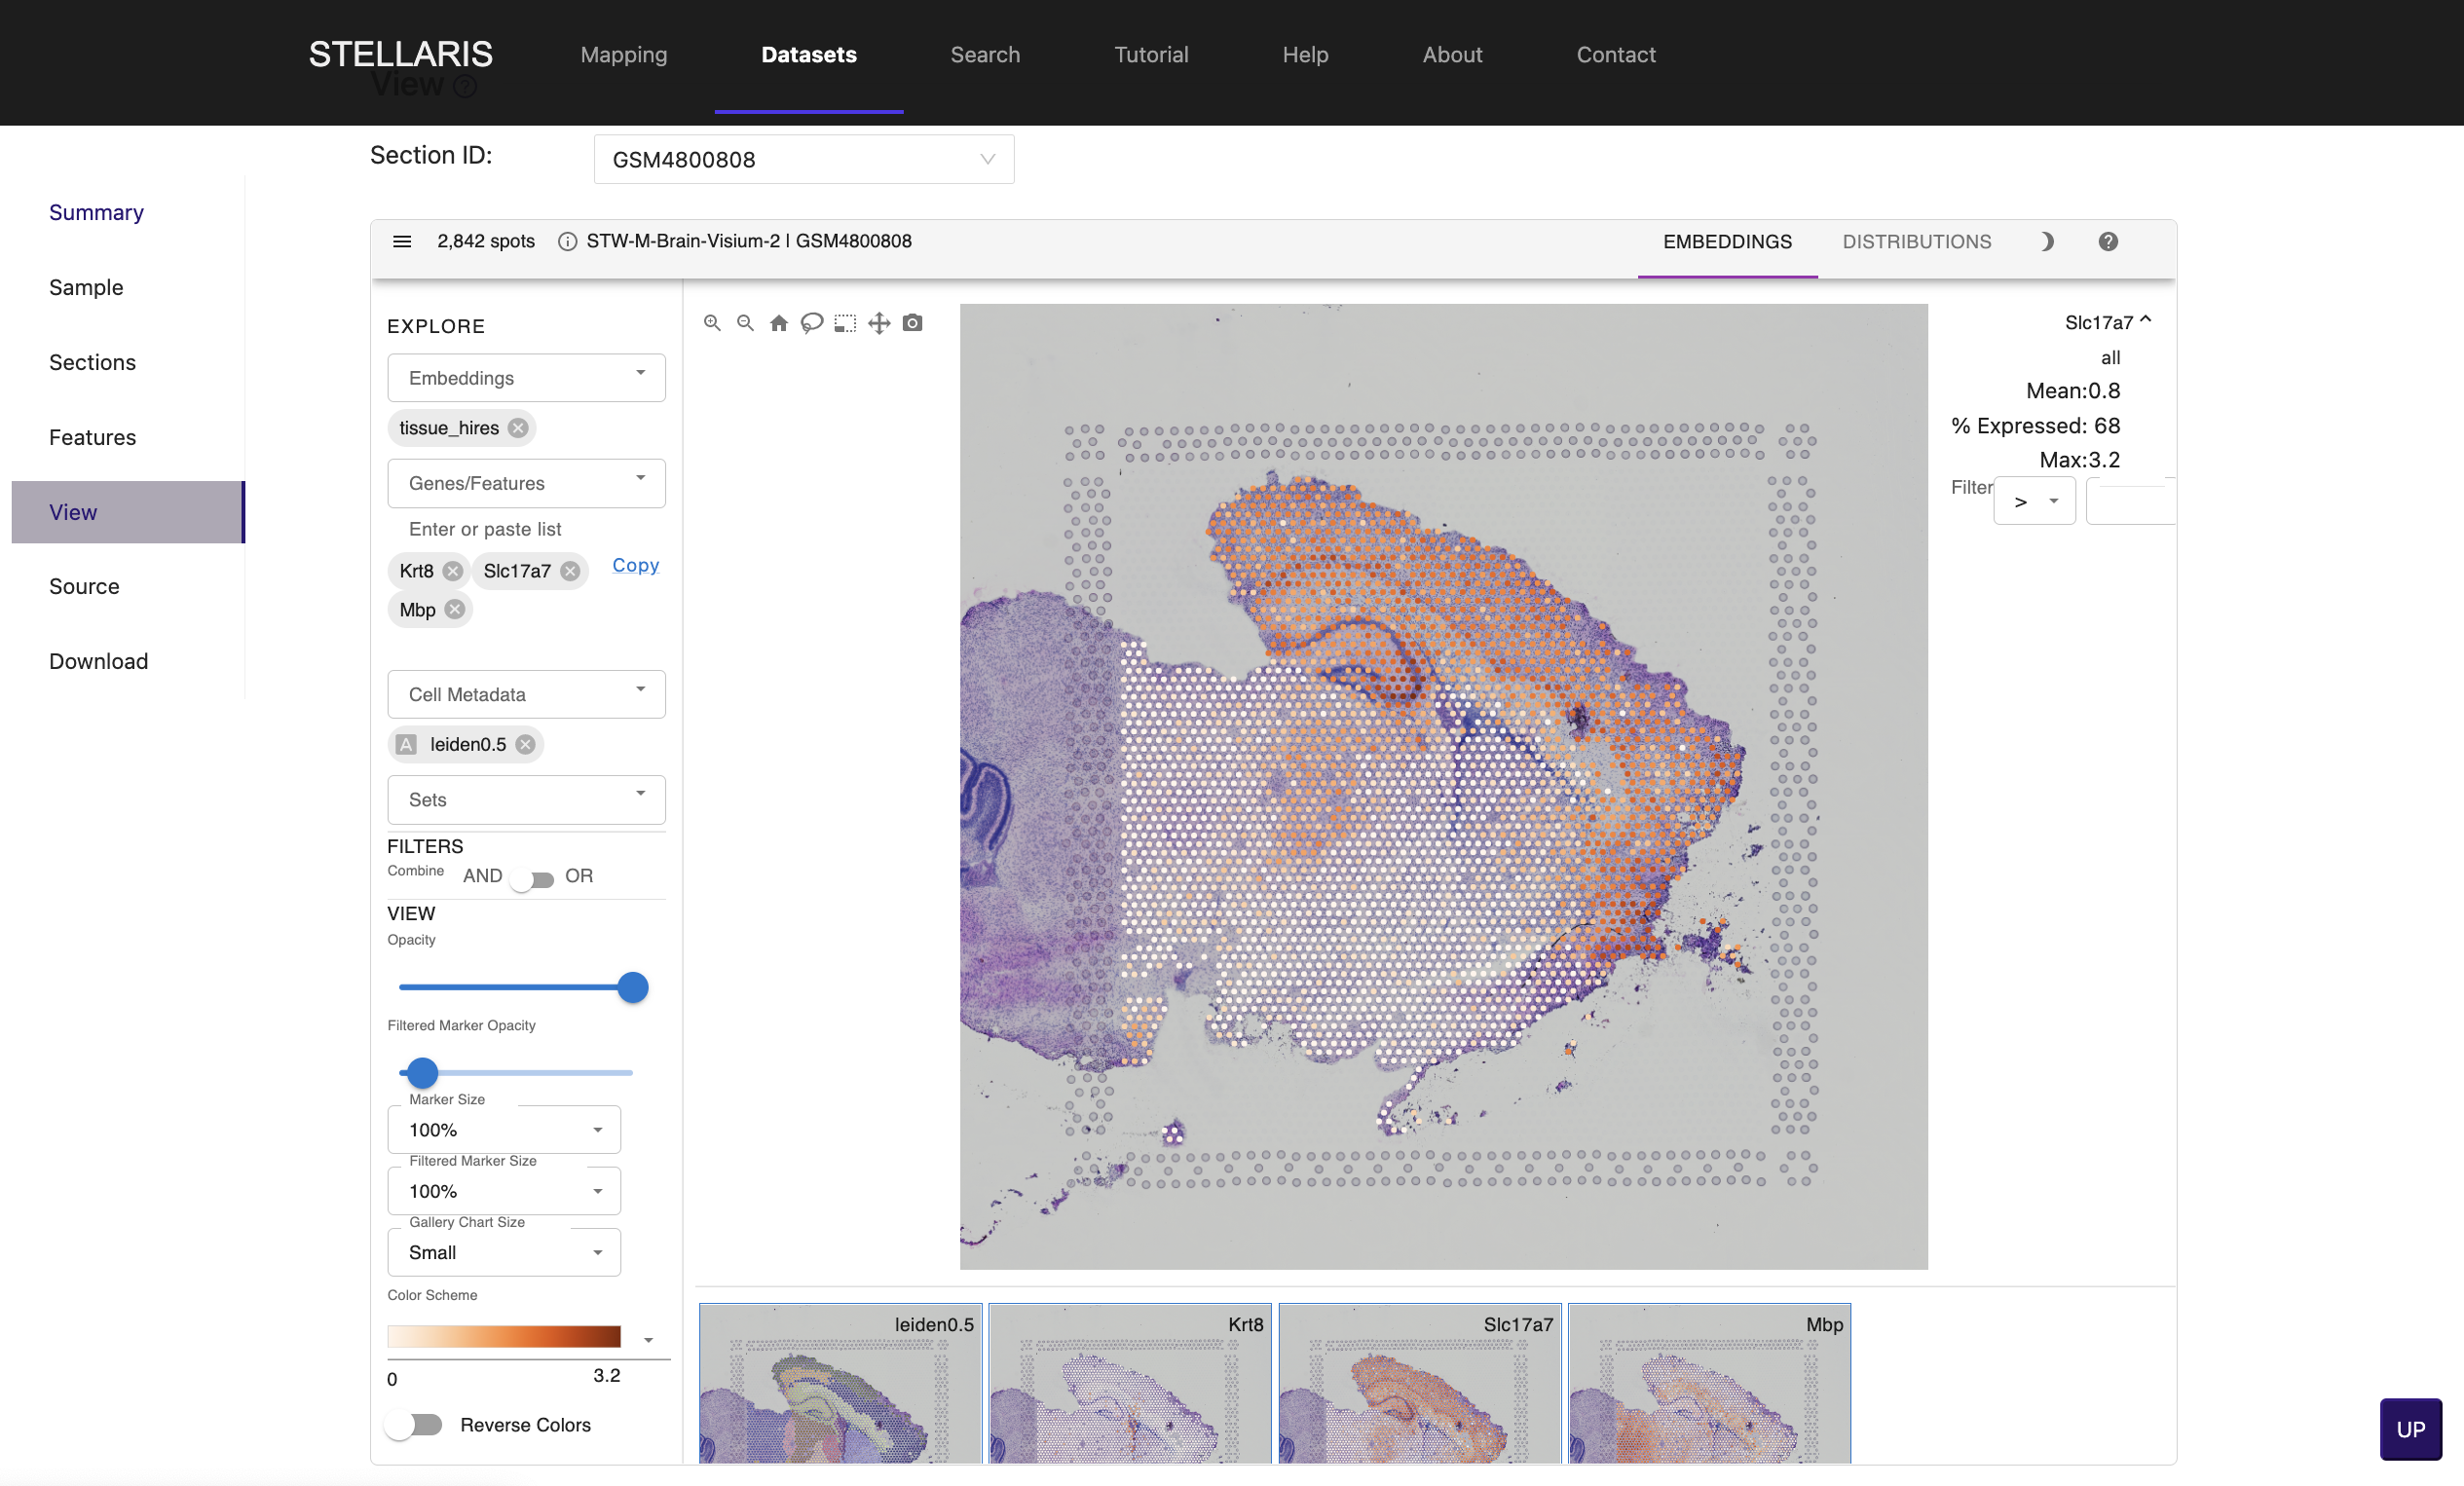2464x1486 pixels.
Task: Select the box select tool
Action: coord(845,322)
